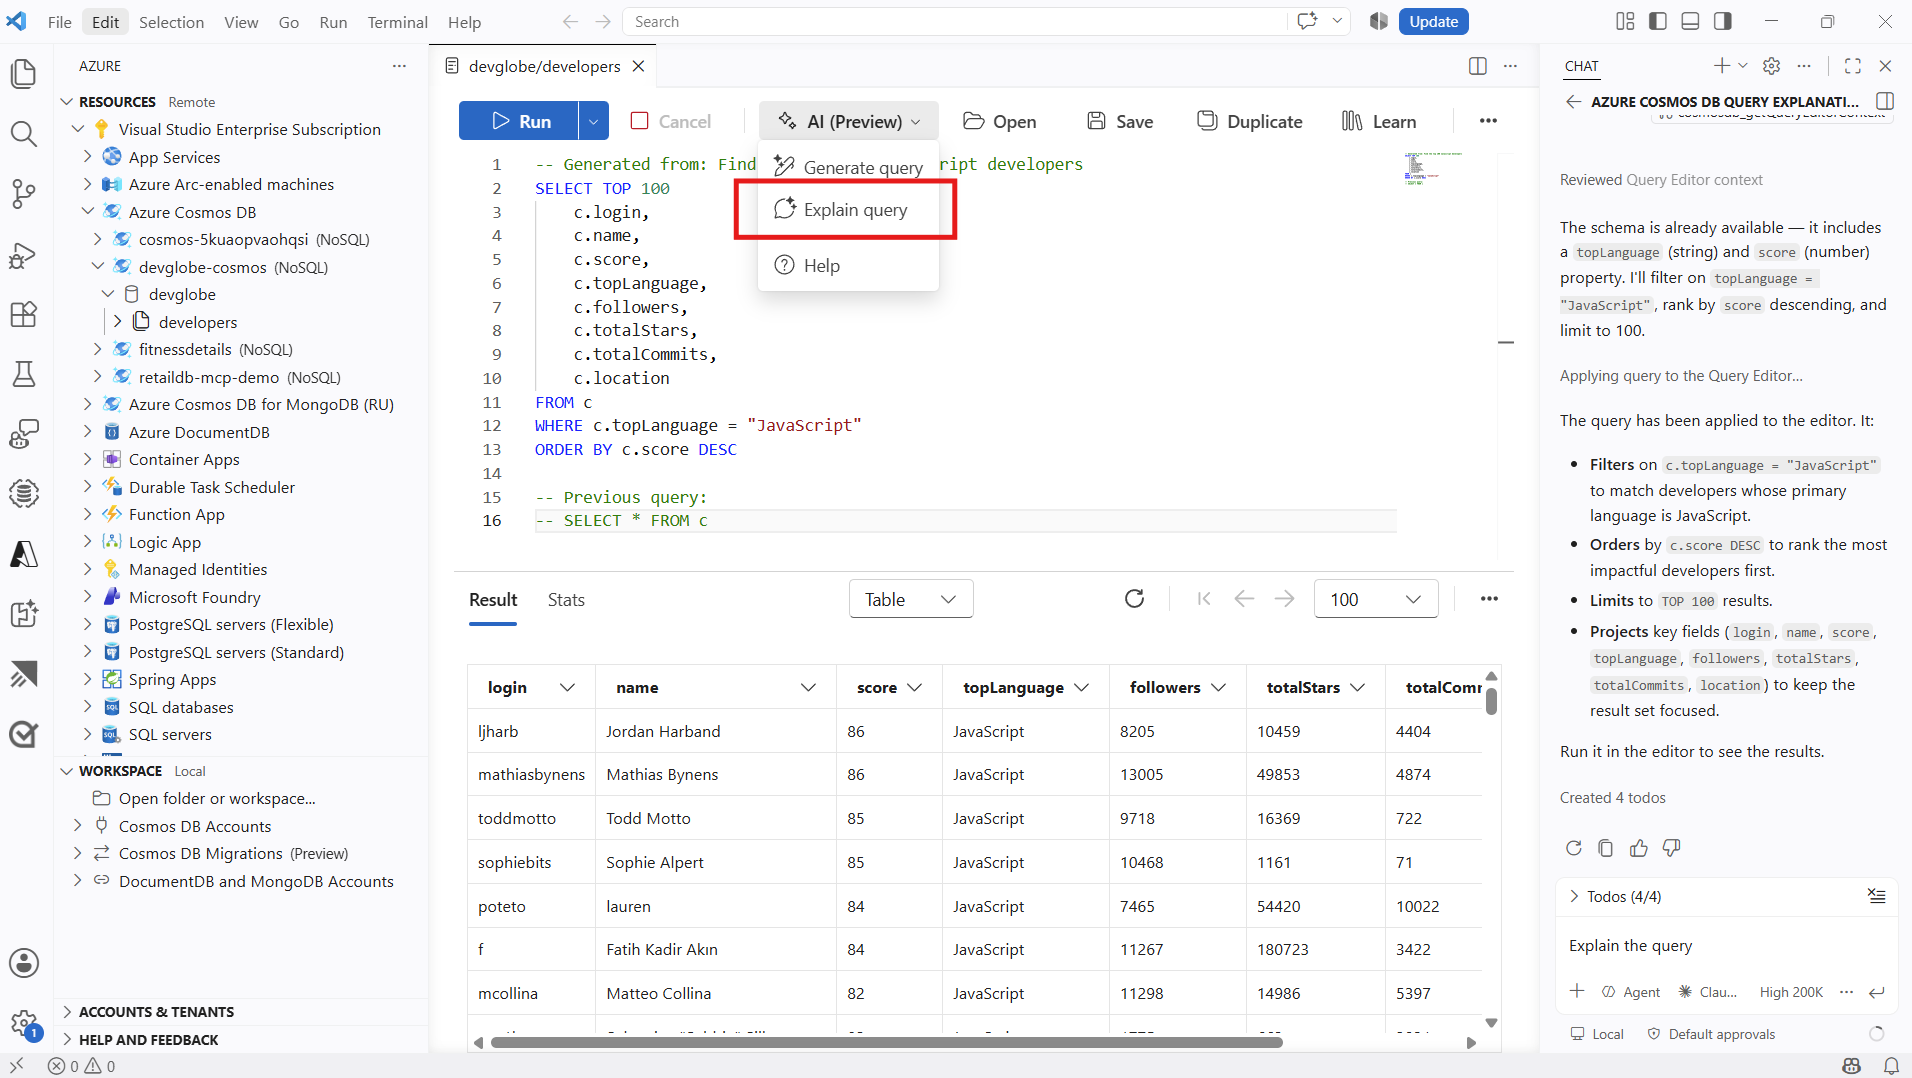The width and height of the screenshot is (1912, 1078).
Task: Expand the developers container
Action: (117, 322)
